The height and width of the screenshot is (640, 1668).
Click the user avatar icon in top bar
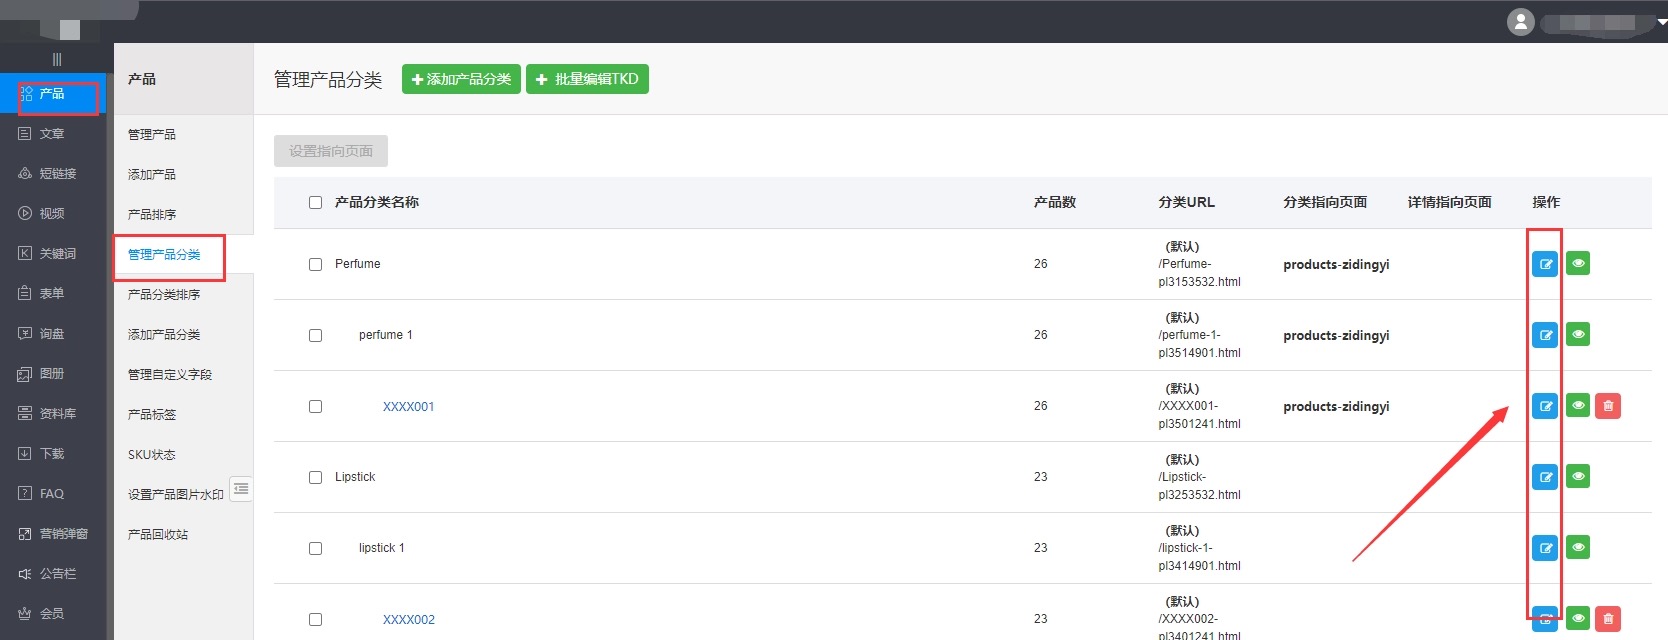pyautogui.click(x=1520, y=22)
